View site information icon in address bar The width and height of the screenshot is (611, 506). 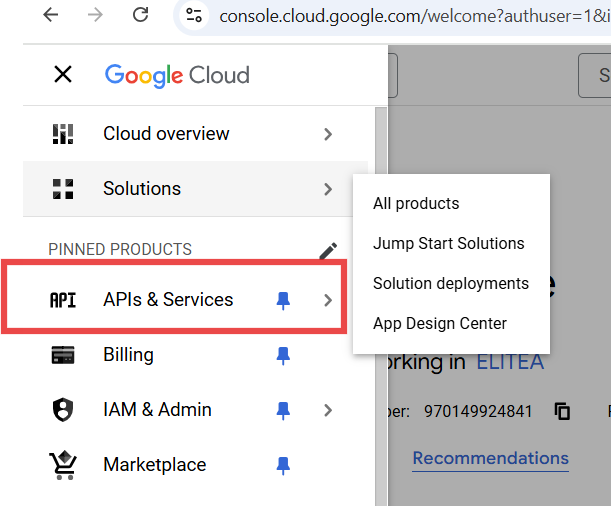(x=194, y=16)
